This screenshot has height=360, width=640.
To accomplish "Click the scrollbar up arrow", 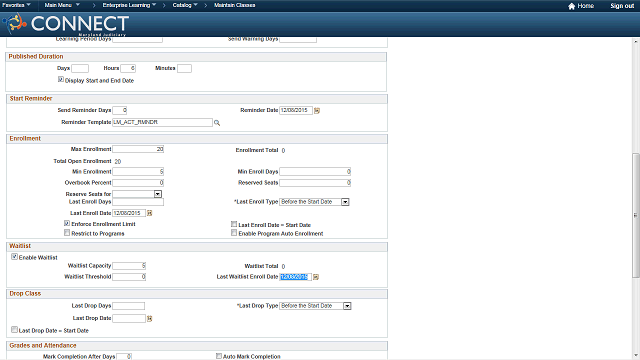I will (x=636, y=42).
